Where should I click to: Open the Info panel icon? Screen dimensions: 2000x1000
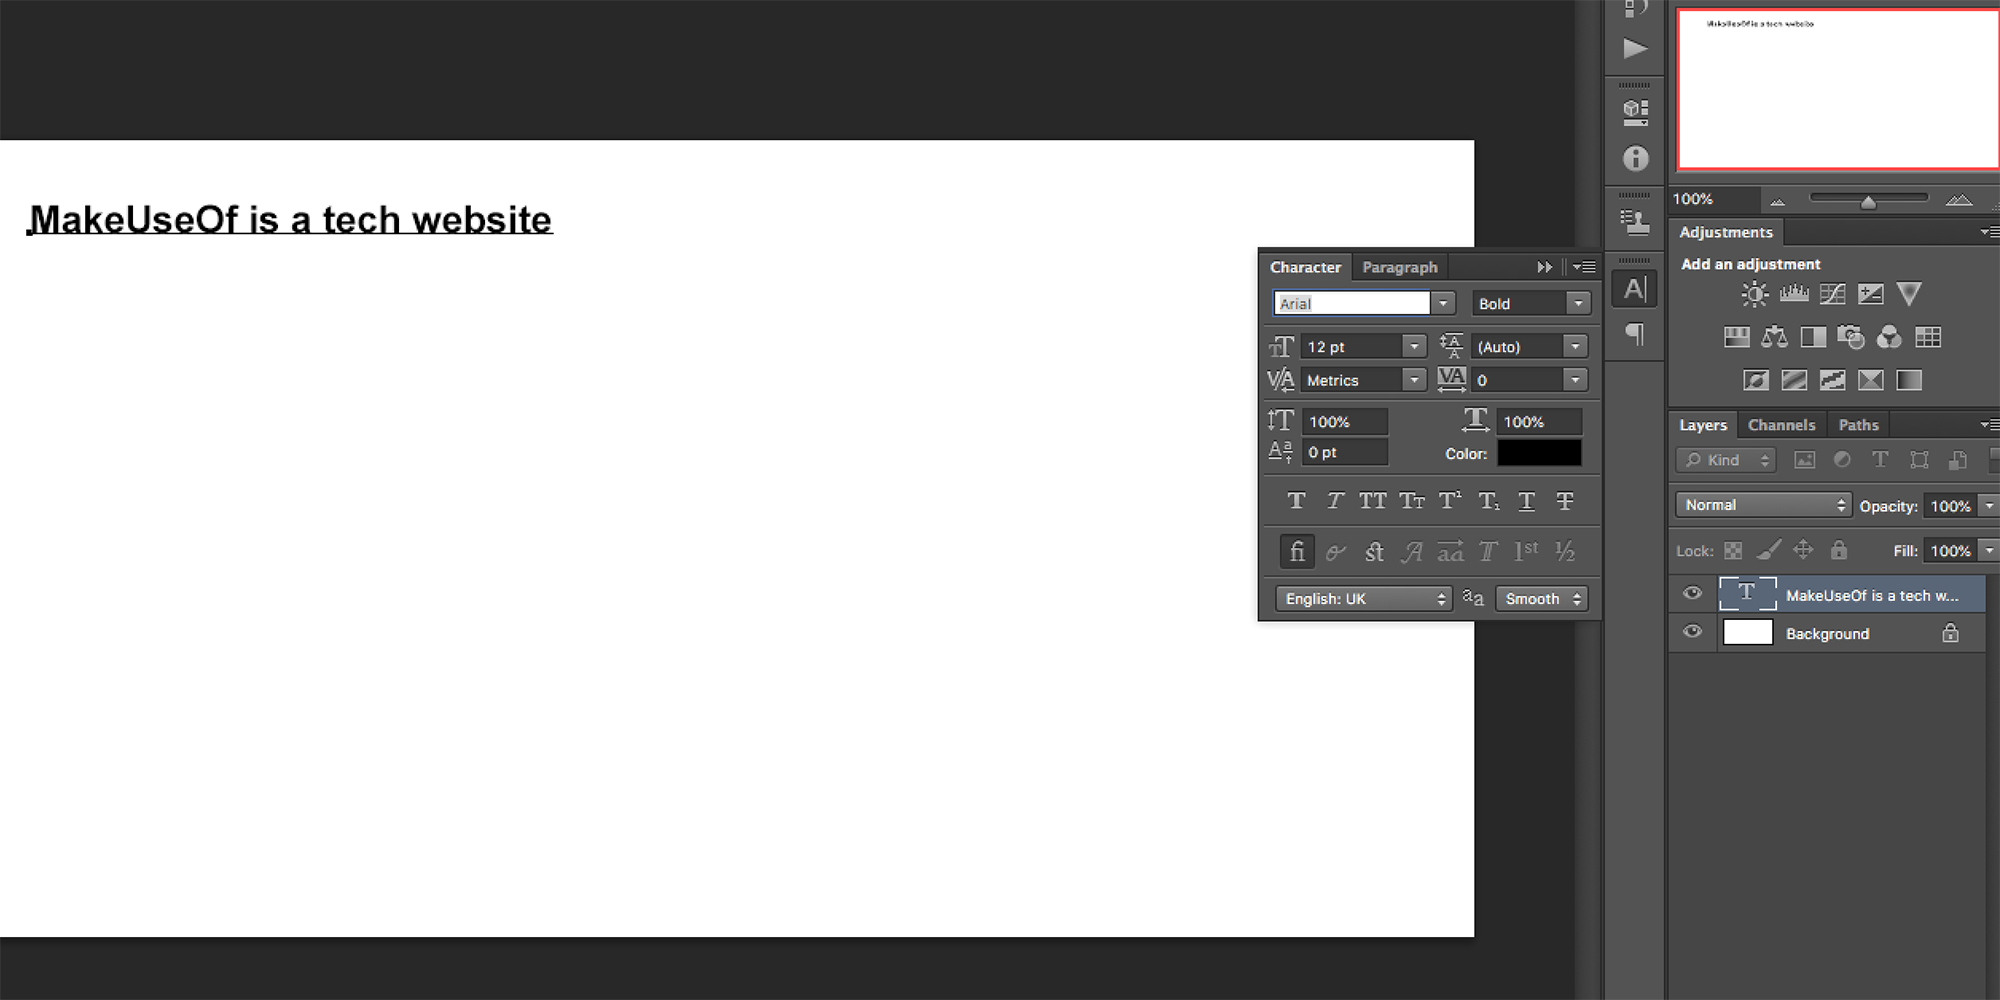[1635, 158]
